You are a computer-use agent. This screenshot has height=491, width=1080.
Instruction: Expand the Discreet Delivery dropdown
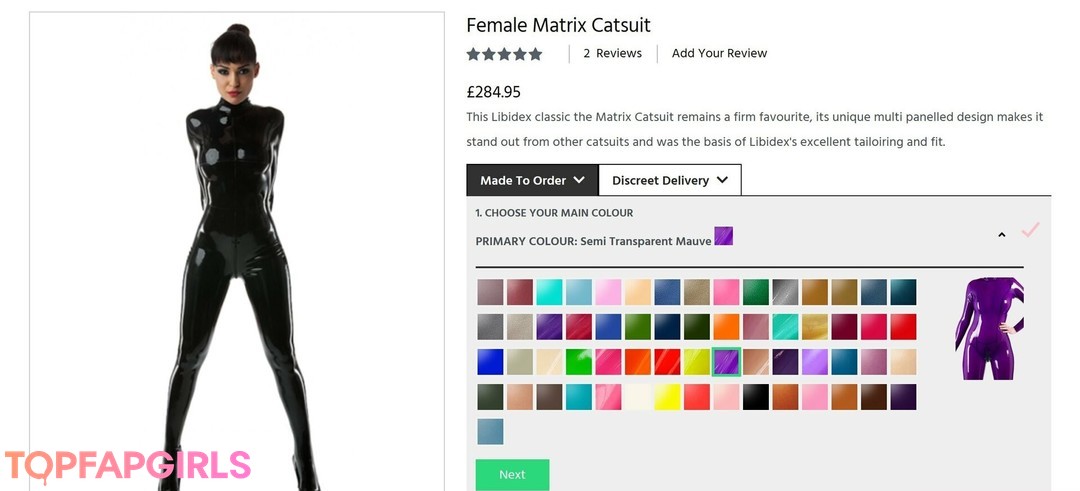669,181
